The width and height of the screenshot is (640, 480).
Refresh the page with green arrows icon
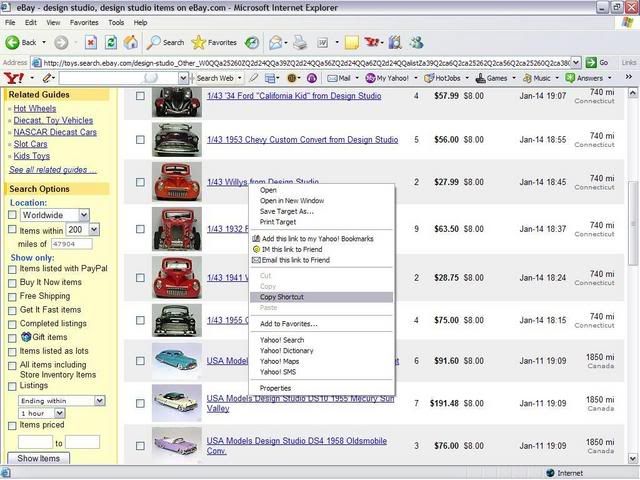click(111, 42)
